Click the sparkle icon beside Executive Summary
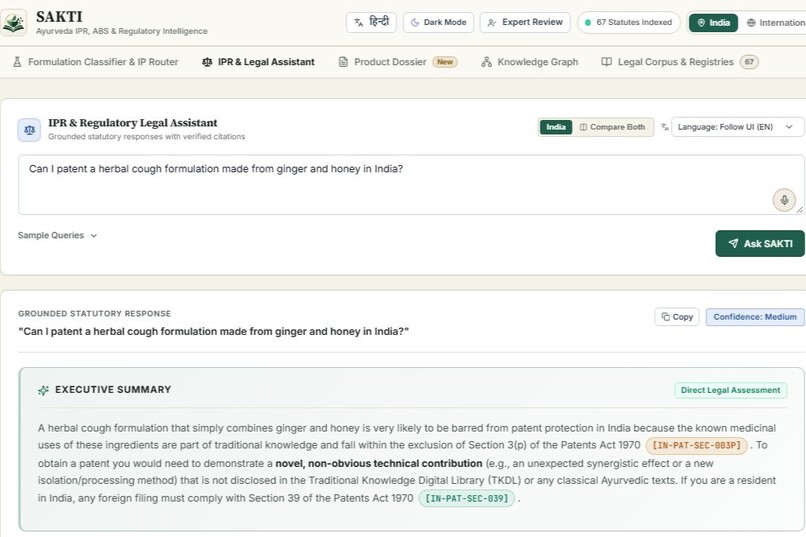The width and height of the screenshot is (806, 537). (x=43, y=390)
